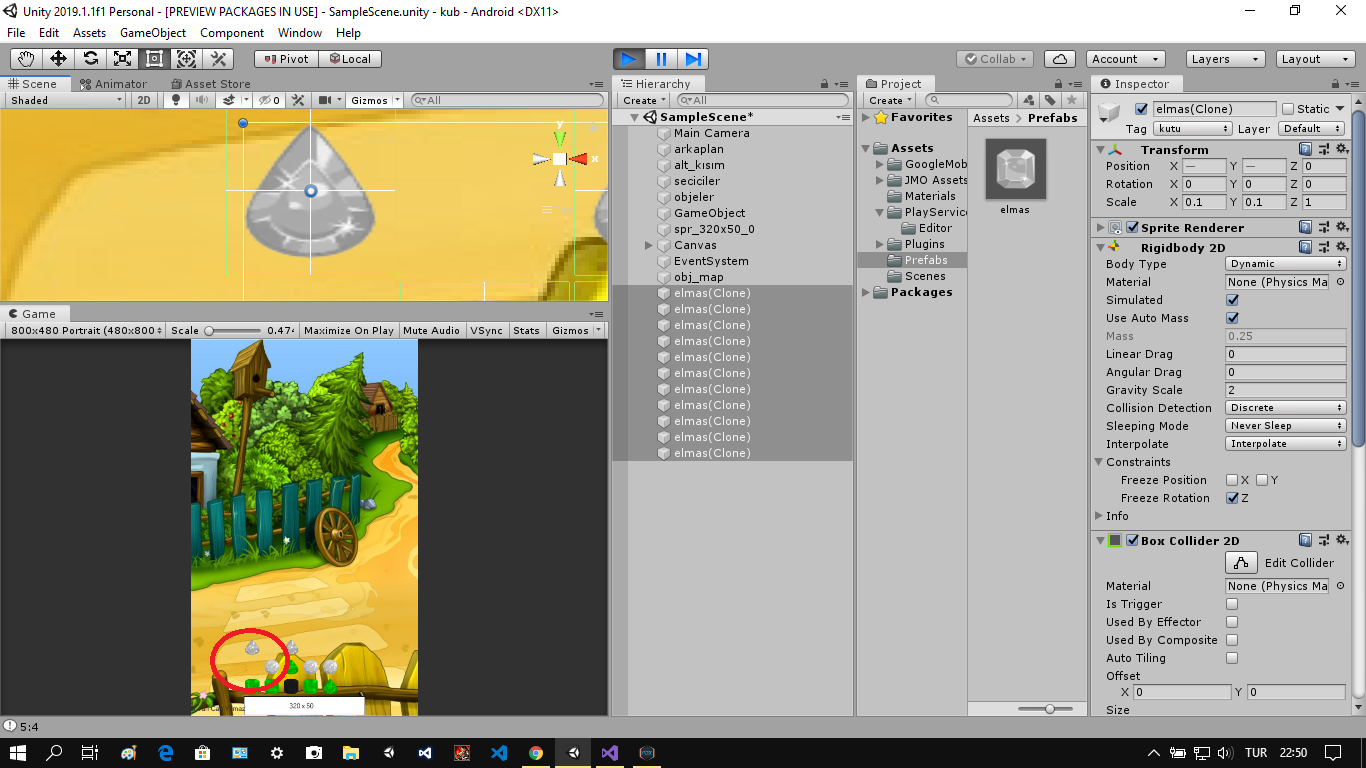This screenshot has height=768, width=1366.
Task: Click Maximize On Play button
Action: point(349,330)
